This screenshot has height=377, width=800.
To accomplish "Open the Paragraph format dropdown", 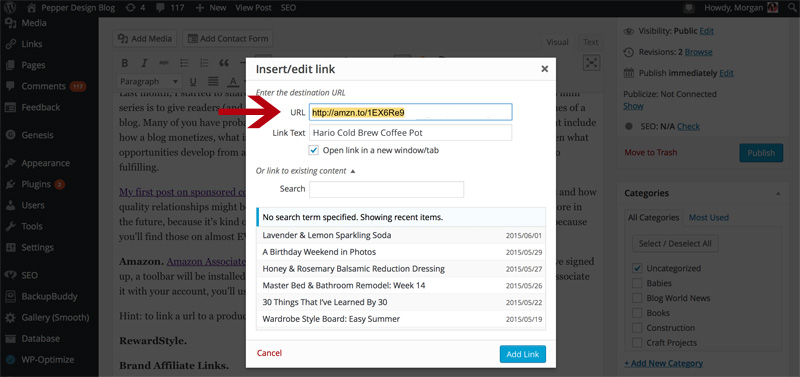I will (149, 82).
